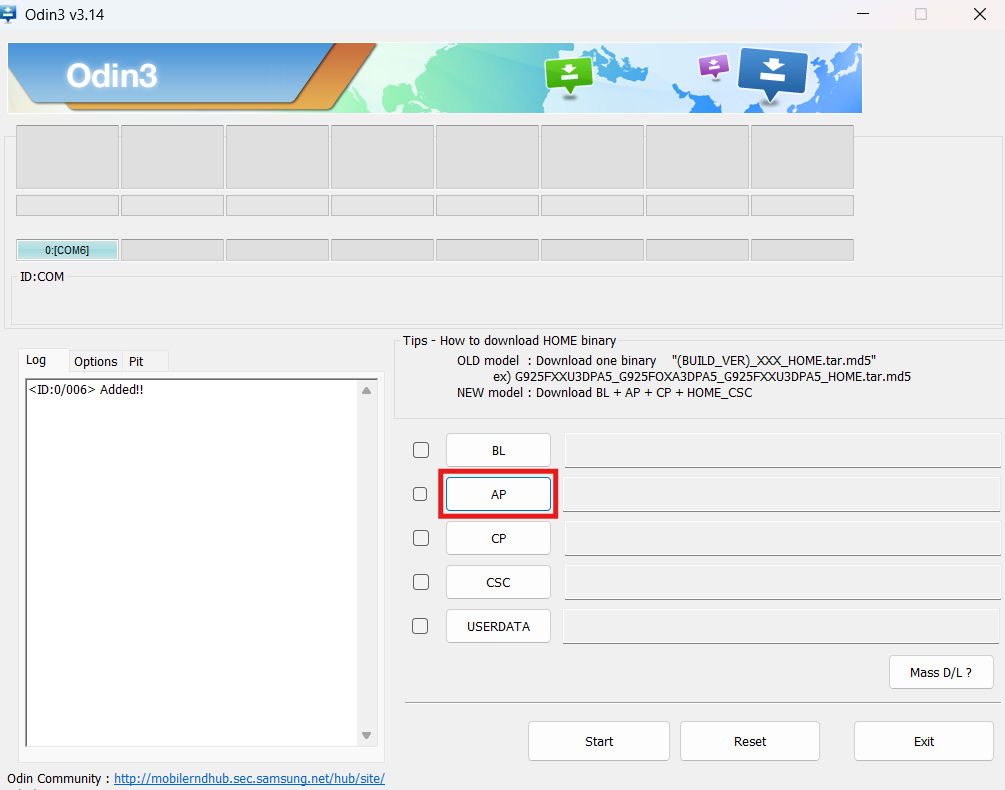Click the CSC file path field
The height and width of the screenshot is (790, 1005).
pos(783,582)
